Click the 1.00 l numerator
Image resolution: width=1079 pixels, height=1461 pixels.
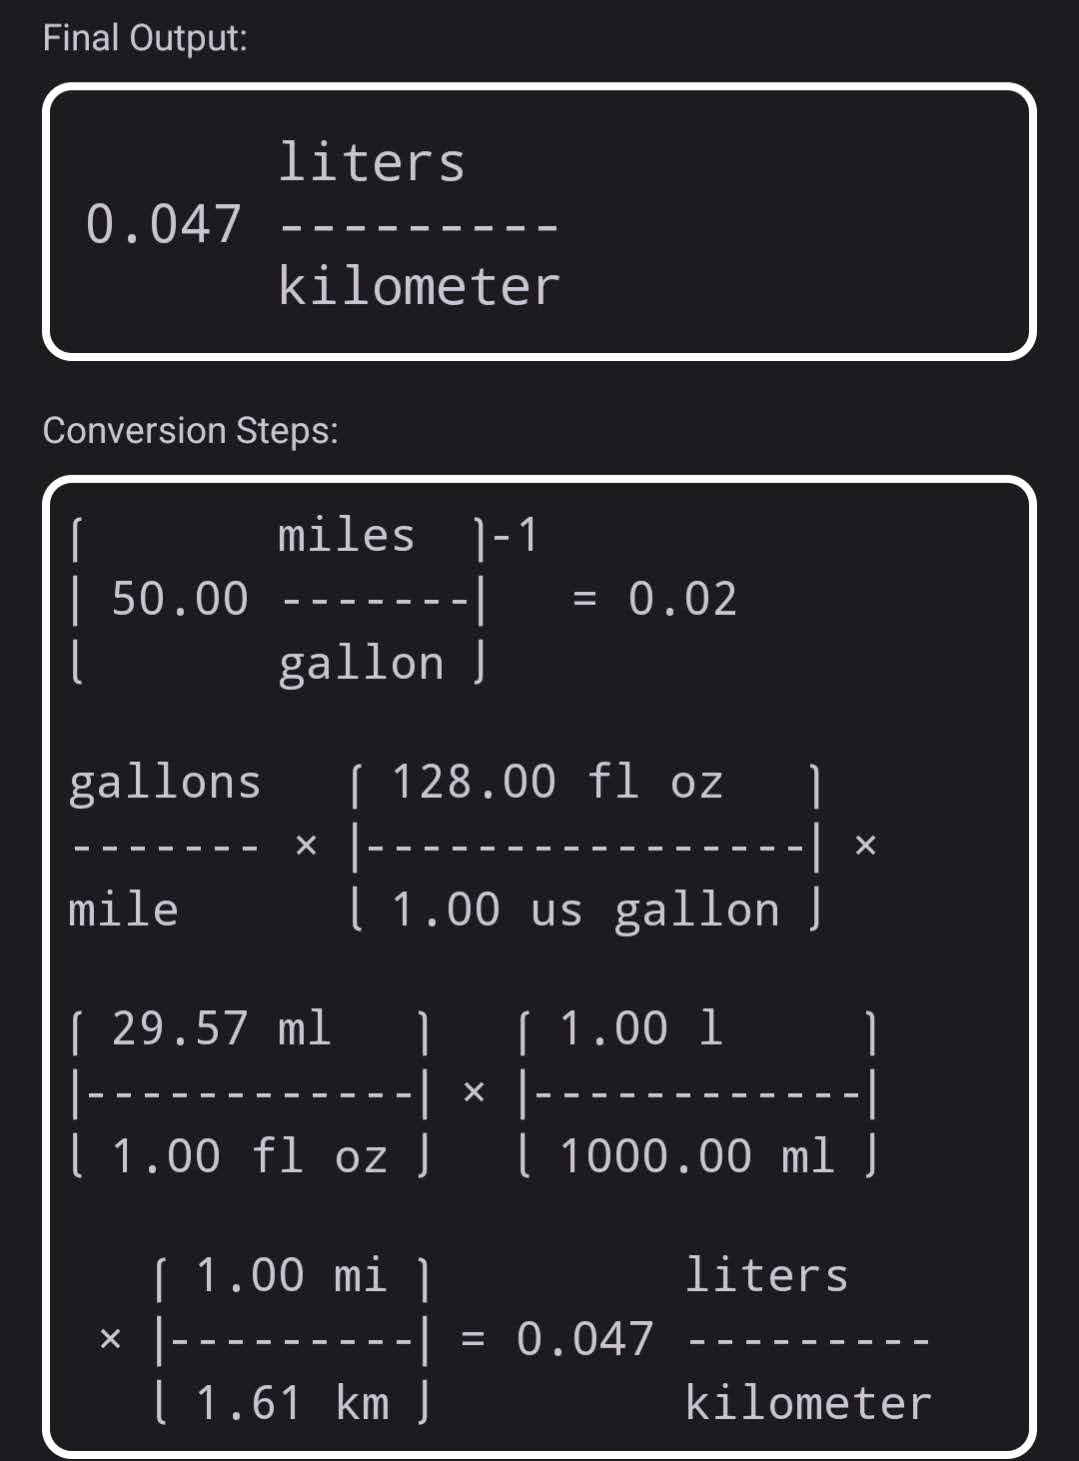point(641,1029)
